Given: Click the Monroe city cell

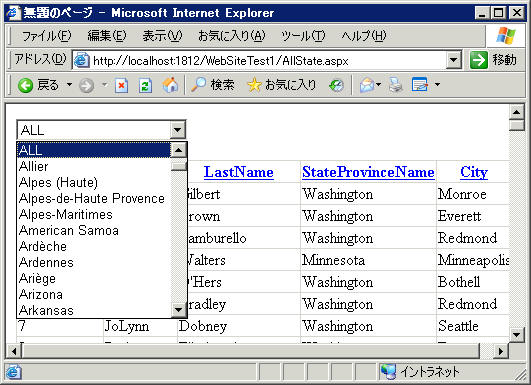Looking at the screenshot, I should click(473, 194).
